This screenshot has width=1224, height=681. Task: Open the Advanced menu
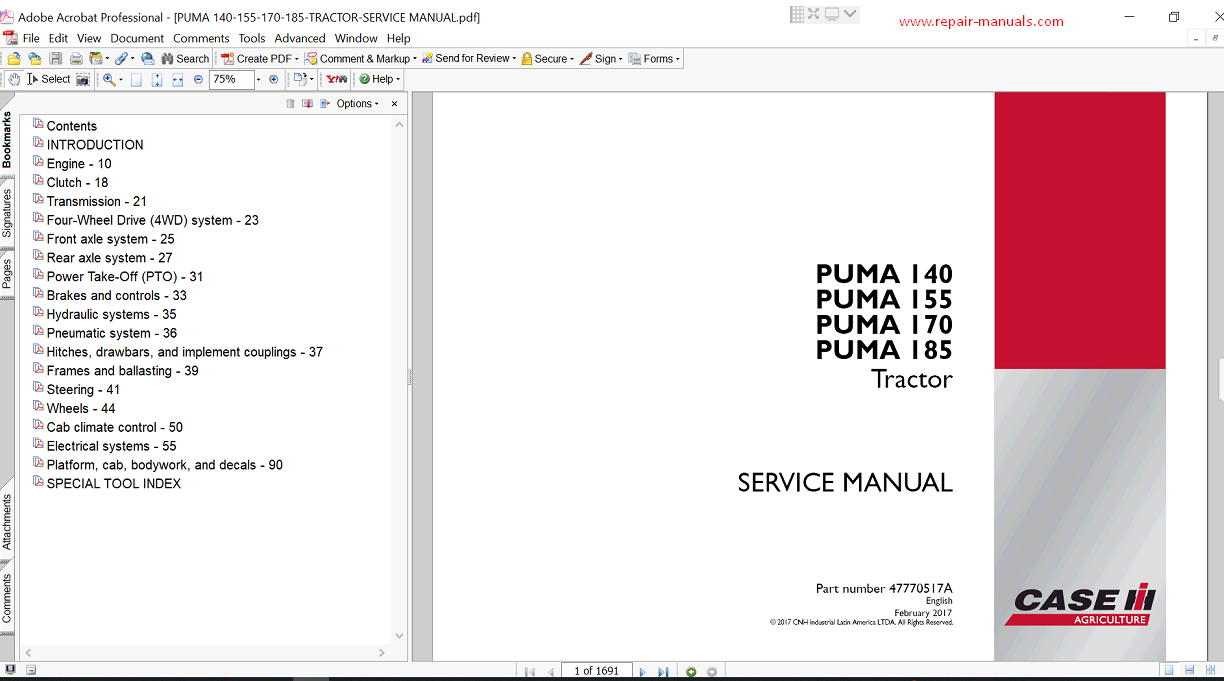point(300,38)
